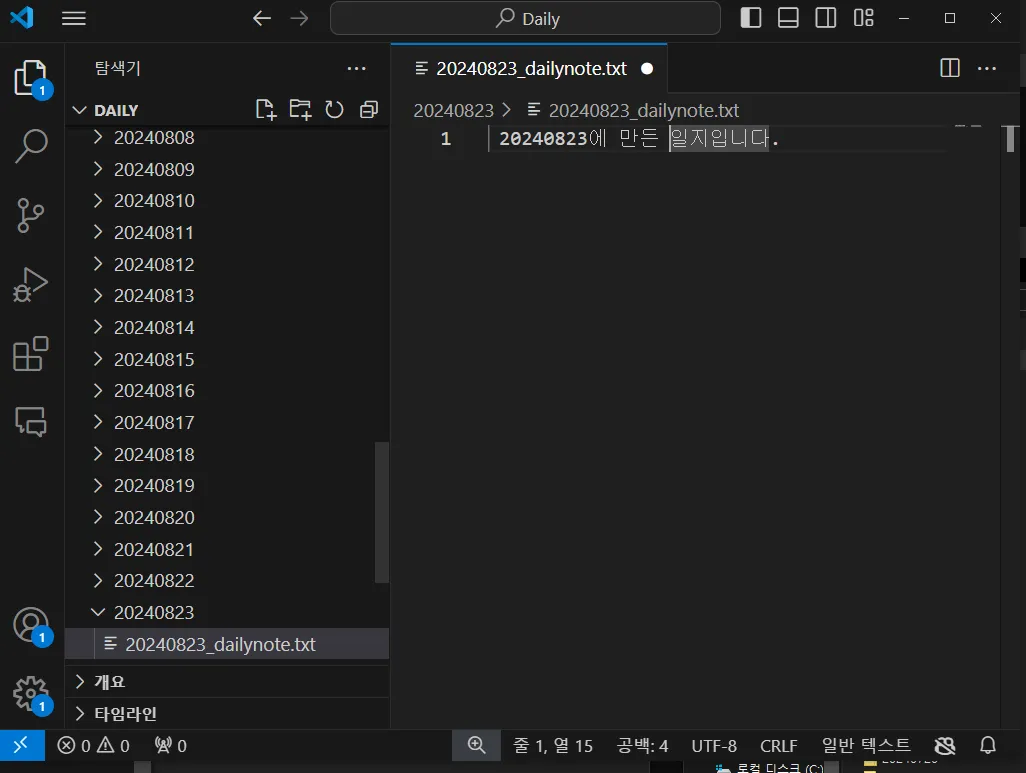1026x773 pixels.
Task: Expand the 타임라인 timeline section
Action: click(x=227, y=713)
